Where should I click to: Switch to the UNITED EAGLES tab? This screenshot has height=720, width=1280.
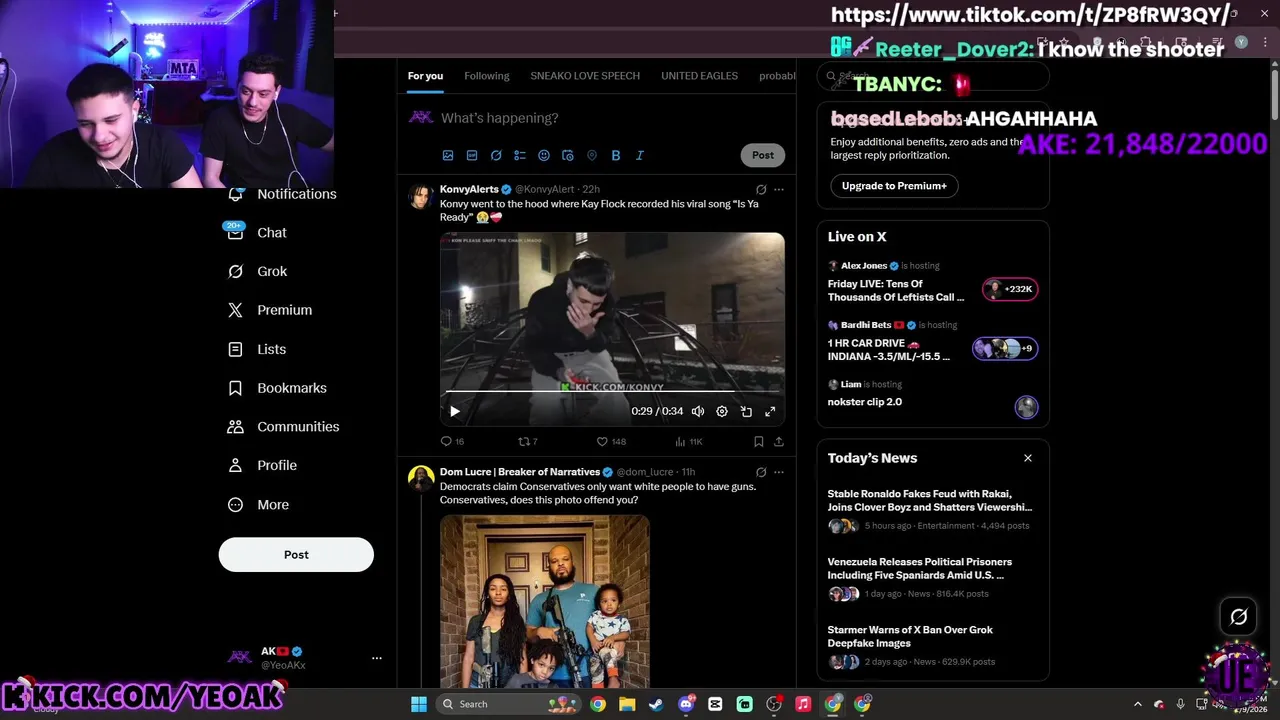tap(699, 76)
